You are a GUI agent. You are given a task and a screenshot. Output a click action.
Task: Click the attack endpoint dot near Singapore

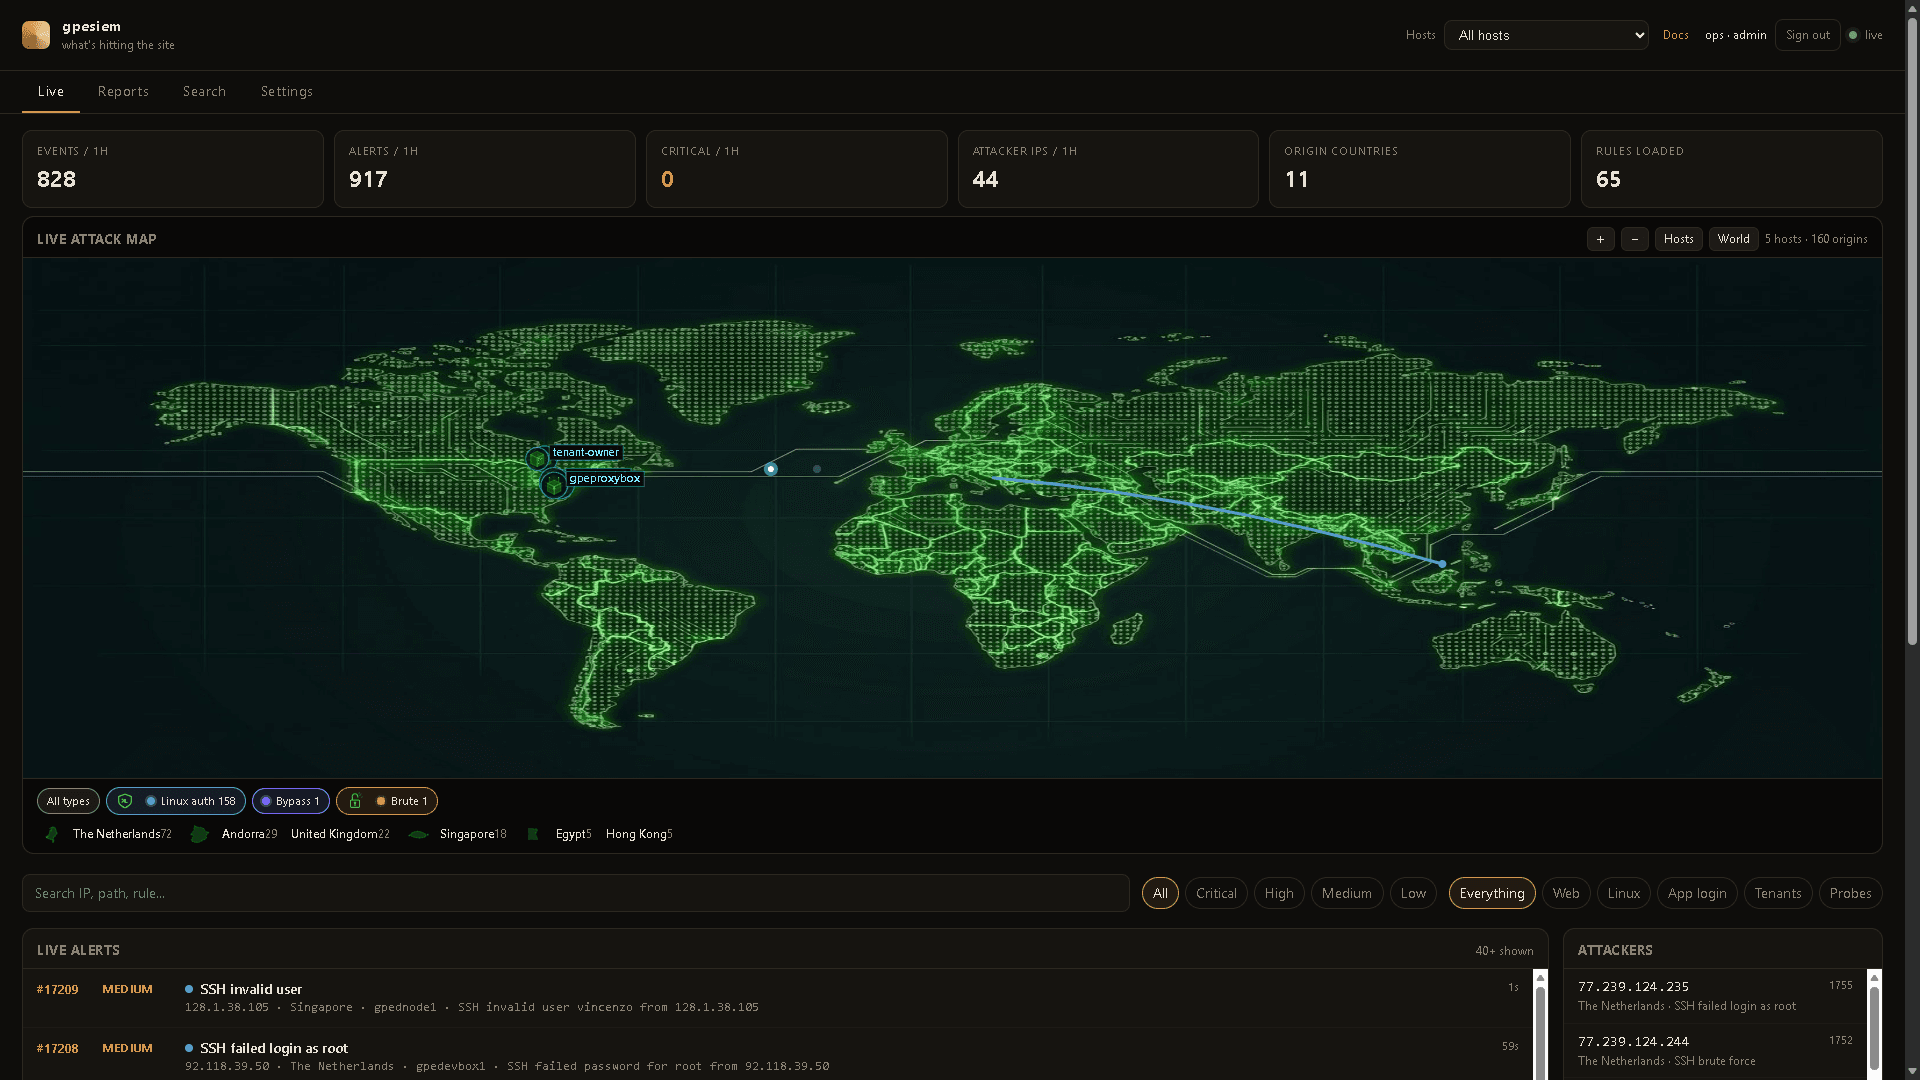coord(1442,564)
